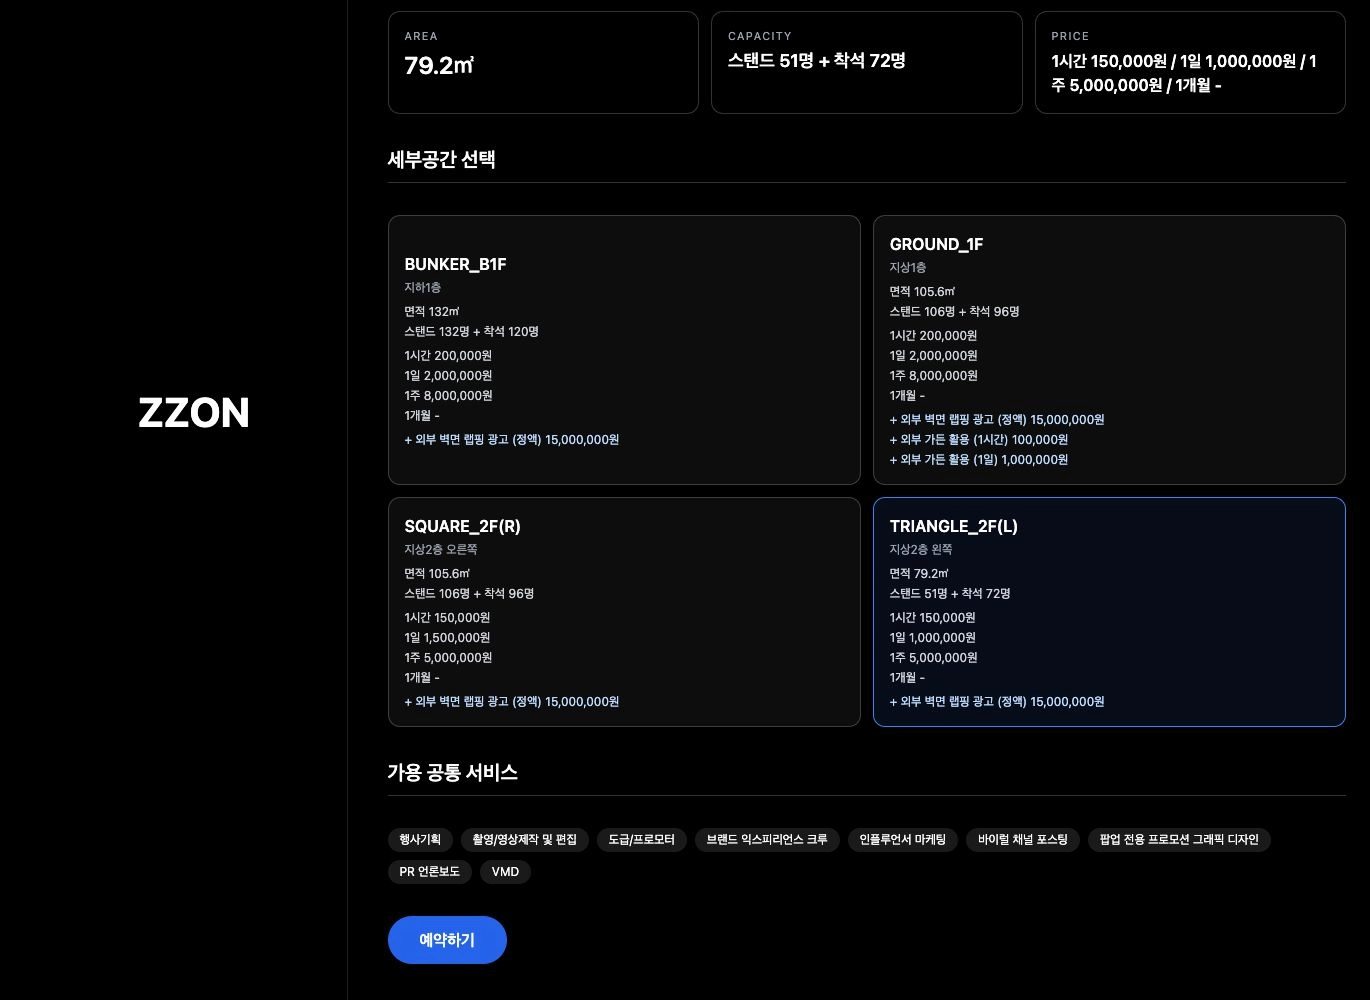Click the 가용 공통 서비스 heading

coord(453,772)
